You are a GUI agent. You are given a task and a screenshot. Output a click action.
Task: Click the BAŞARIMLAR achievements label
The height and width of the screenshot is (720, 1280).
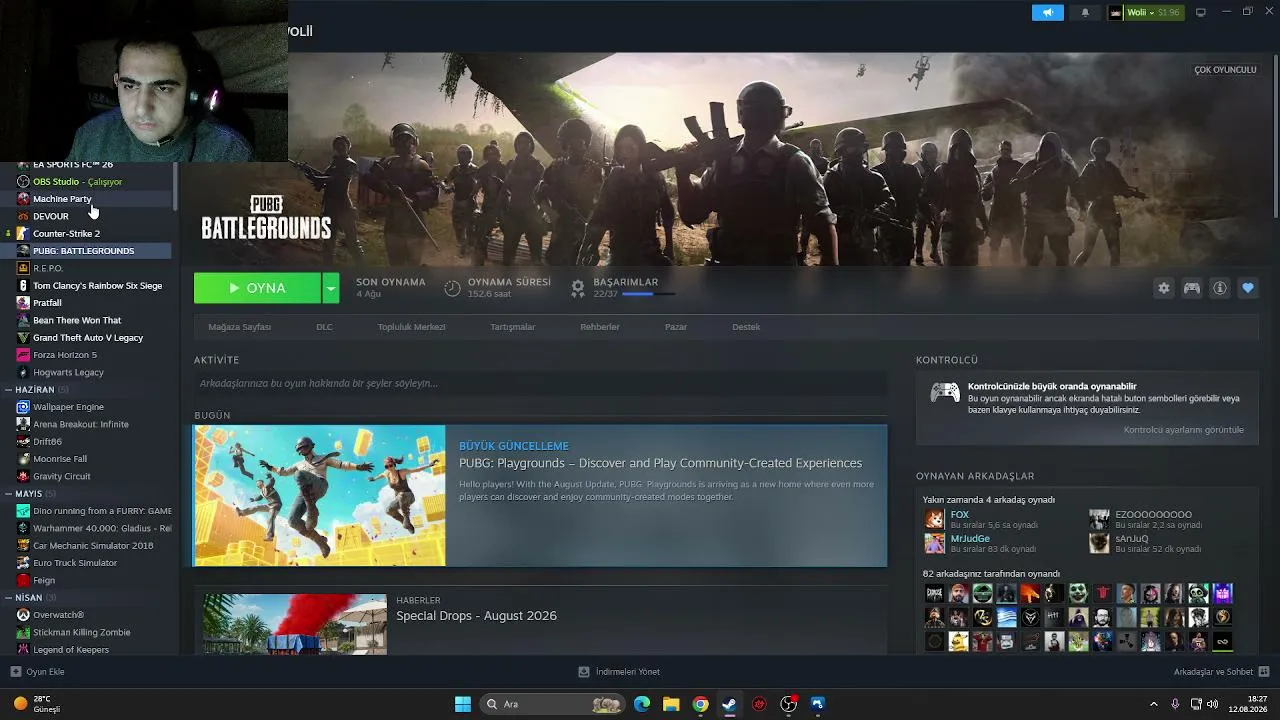click(x=625, y=282)
